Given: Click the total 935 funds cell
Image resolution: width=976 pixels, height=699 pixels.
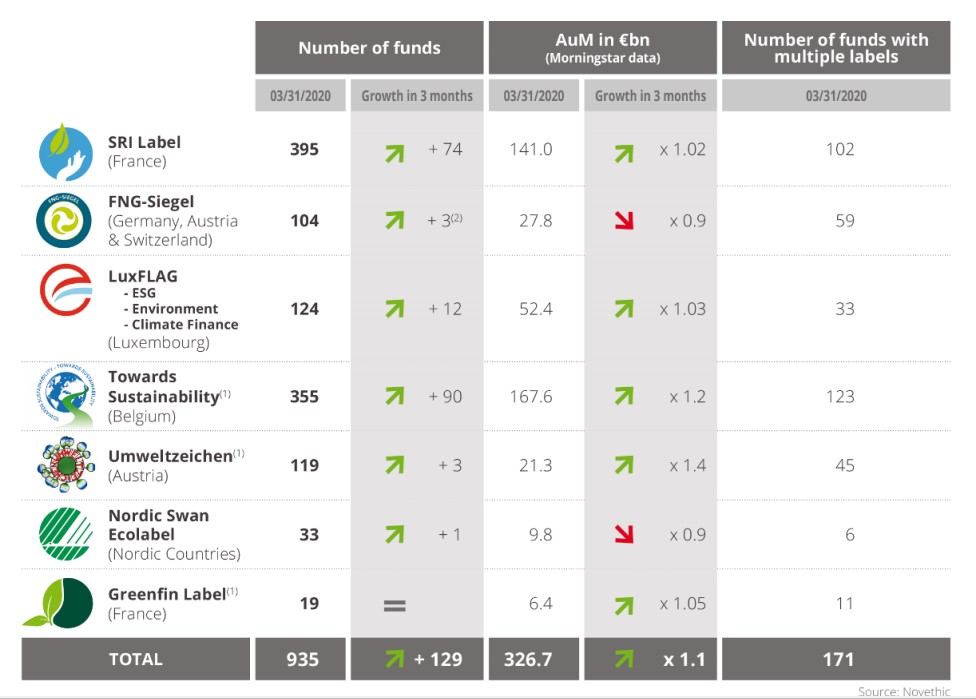Looking at the screenshot, I should coord(302,659).
